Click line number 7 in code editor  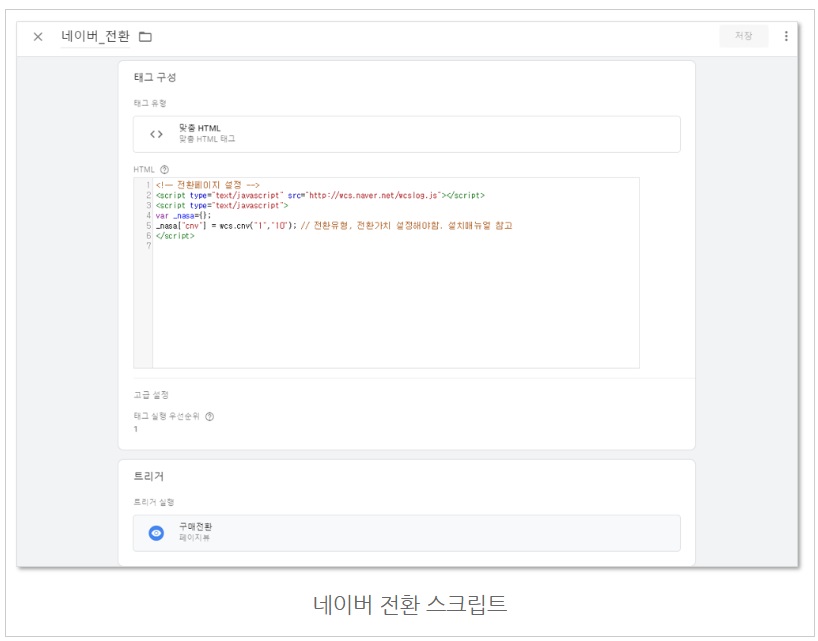coord(149,246)
